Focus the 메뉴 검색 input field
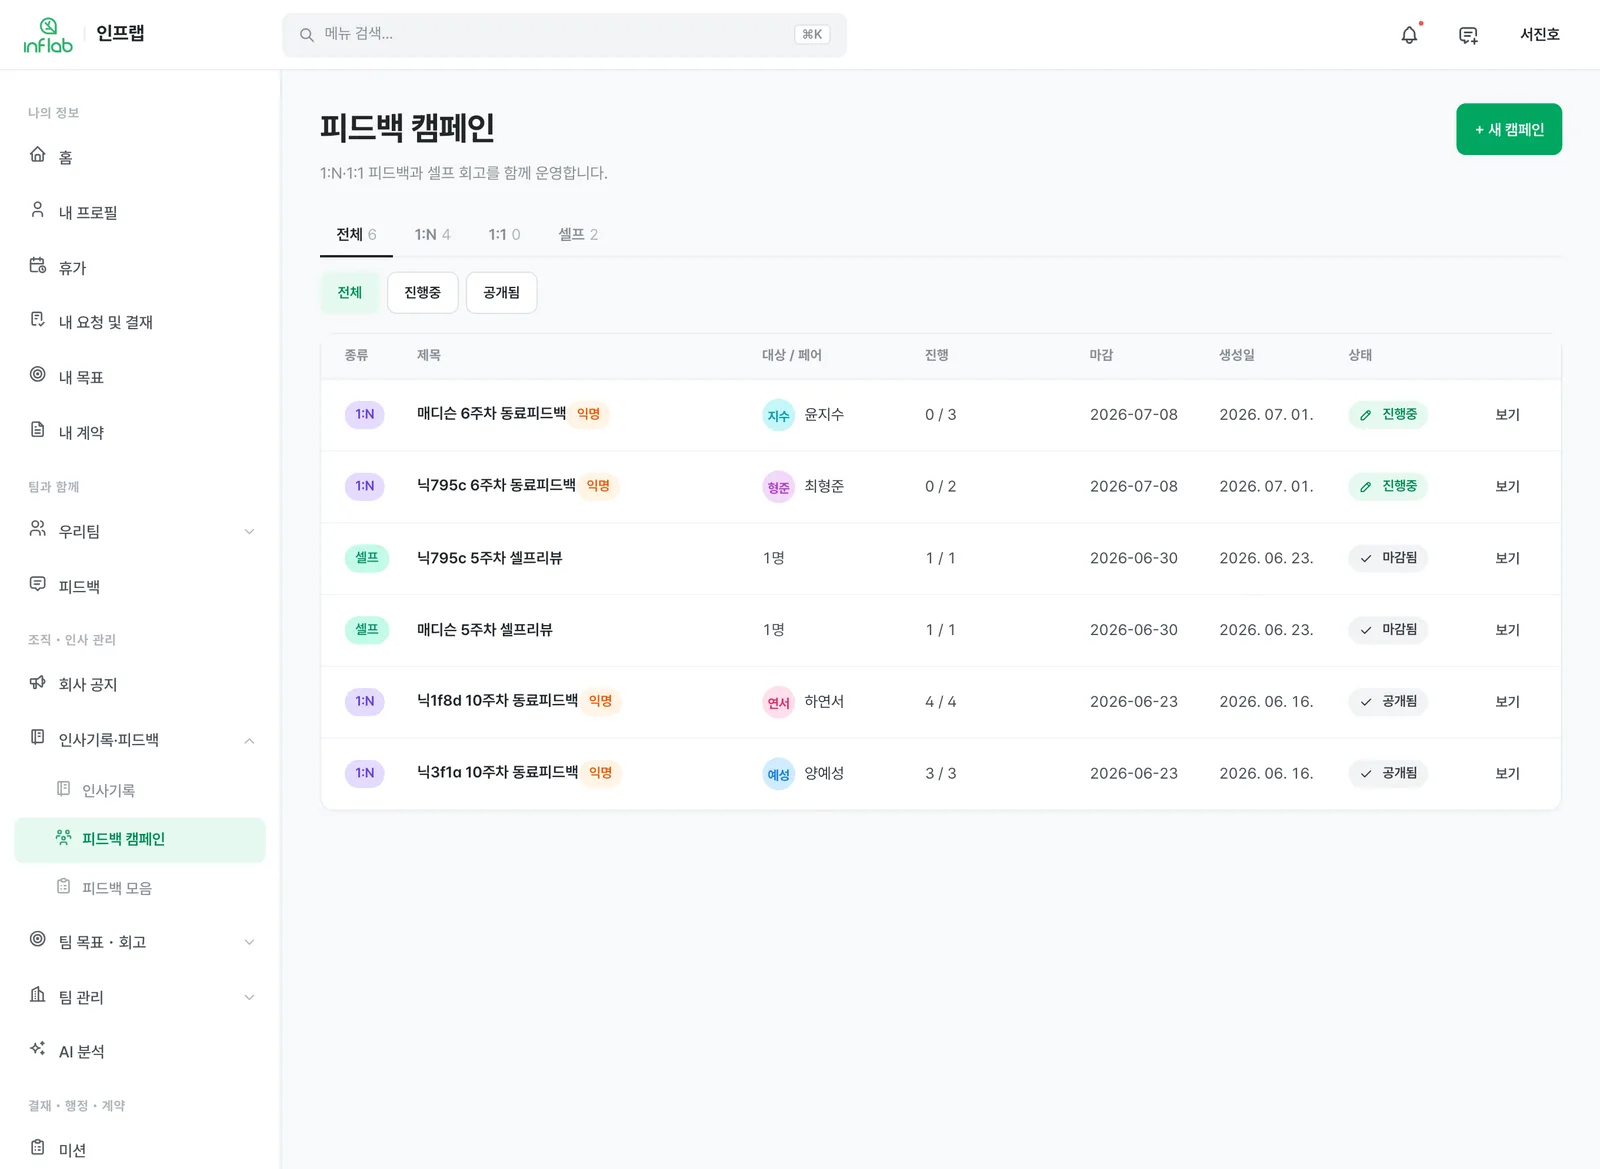 point(564,35)
